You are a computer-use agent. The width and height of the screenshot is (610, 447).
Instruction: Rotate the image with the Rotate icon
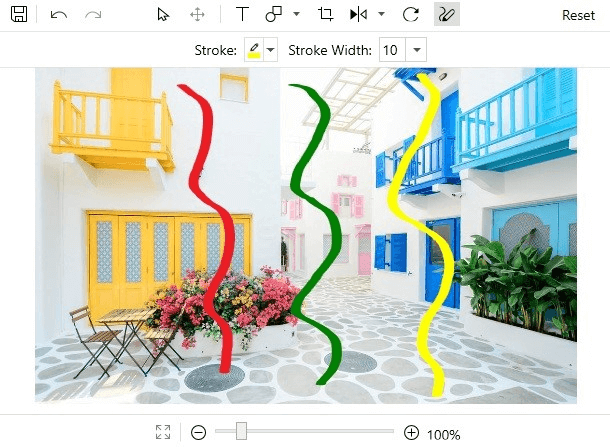pyautogui.click(x=411, y=15)
